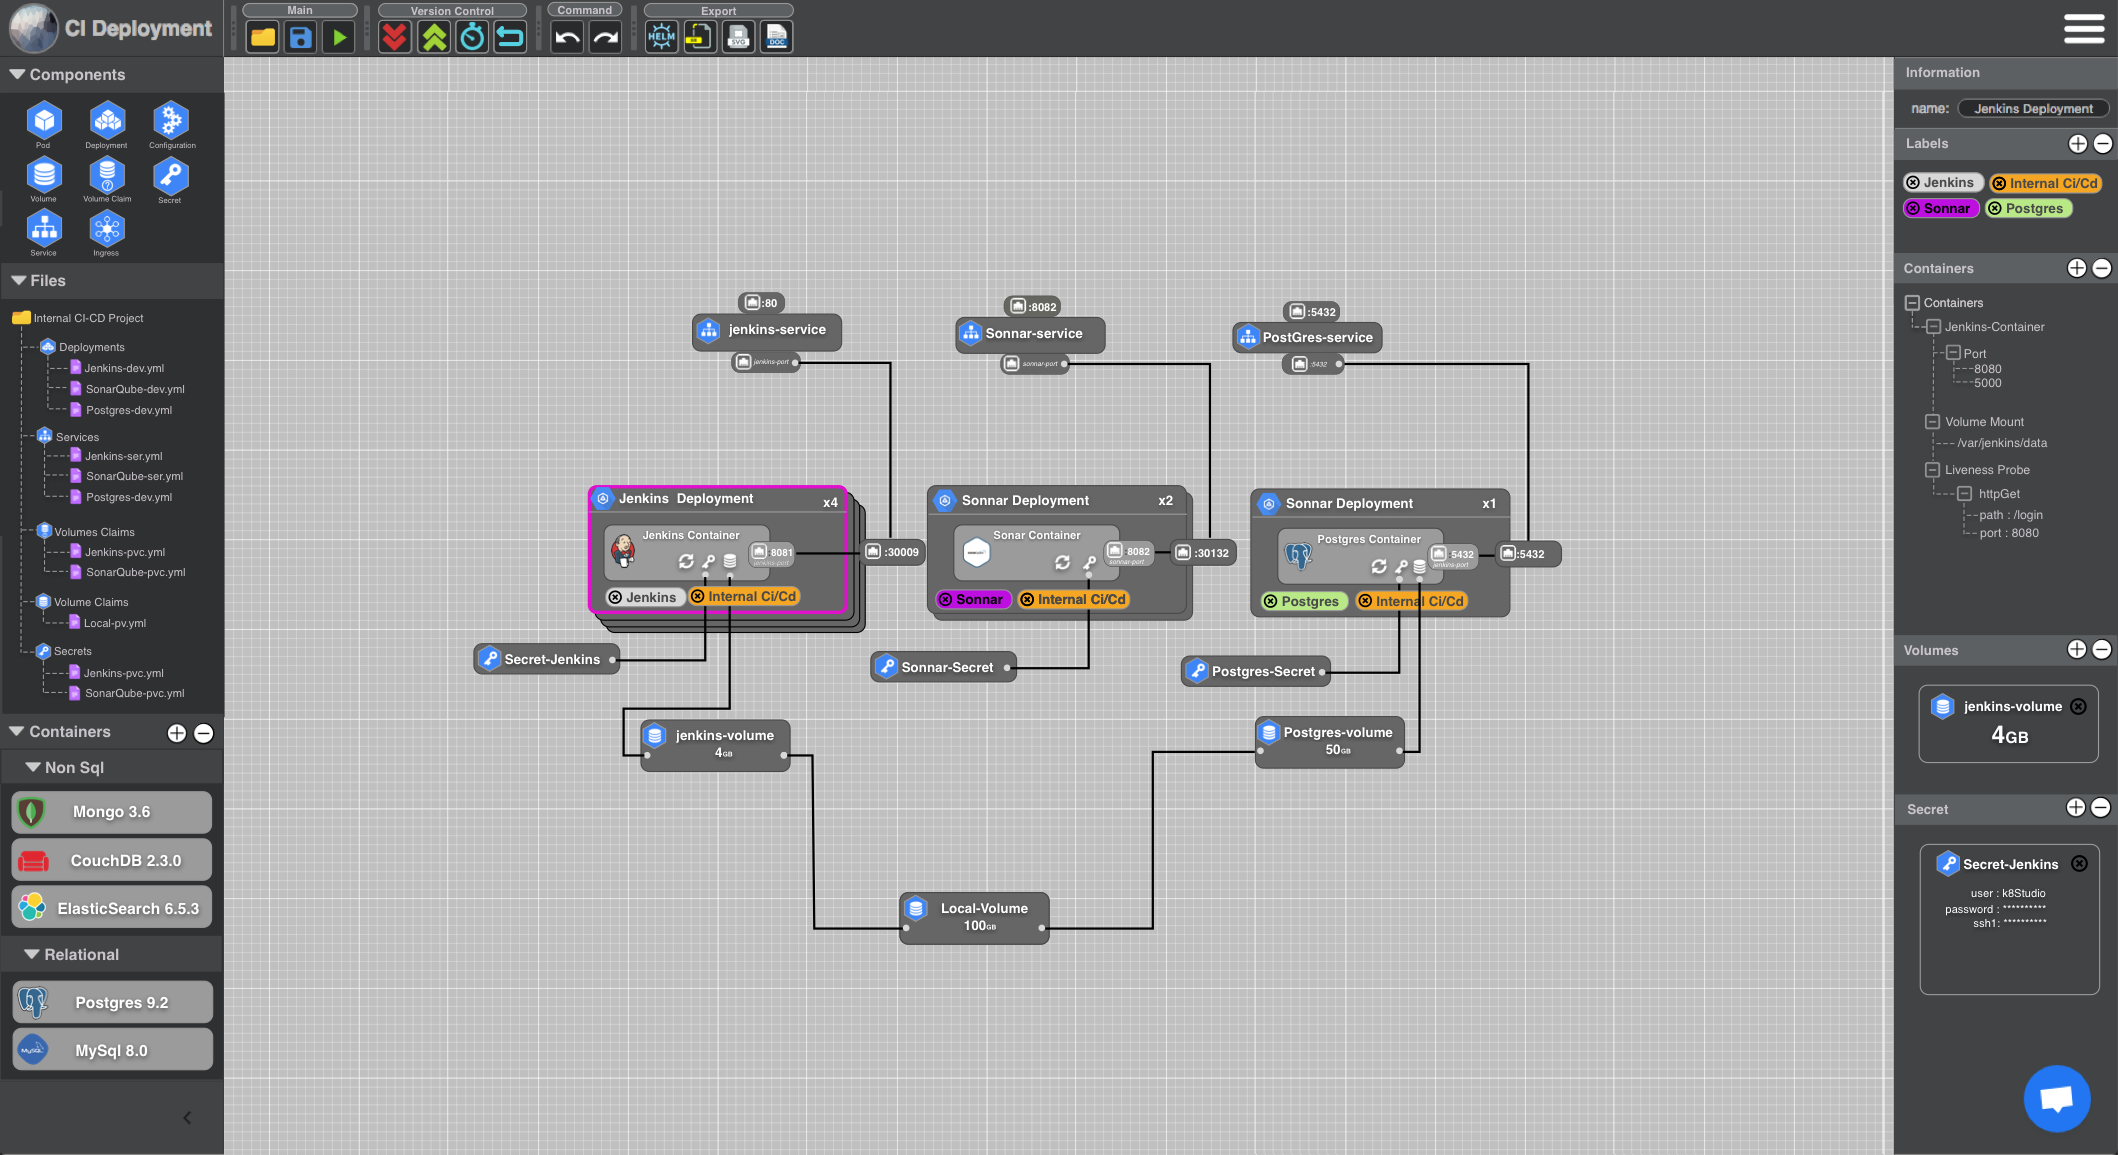Remove the Sonnar label from Labels panel
The width and height of the screenshot is (2118, 1155).
1913,209
